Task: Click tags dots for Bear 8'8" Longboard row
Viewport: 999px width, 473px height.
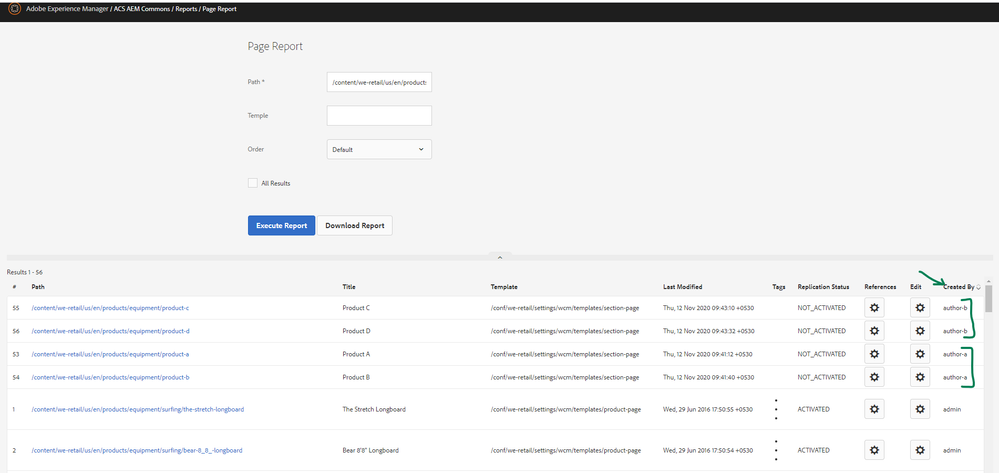Action: tap(776, 450)
